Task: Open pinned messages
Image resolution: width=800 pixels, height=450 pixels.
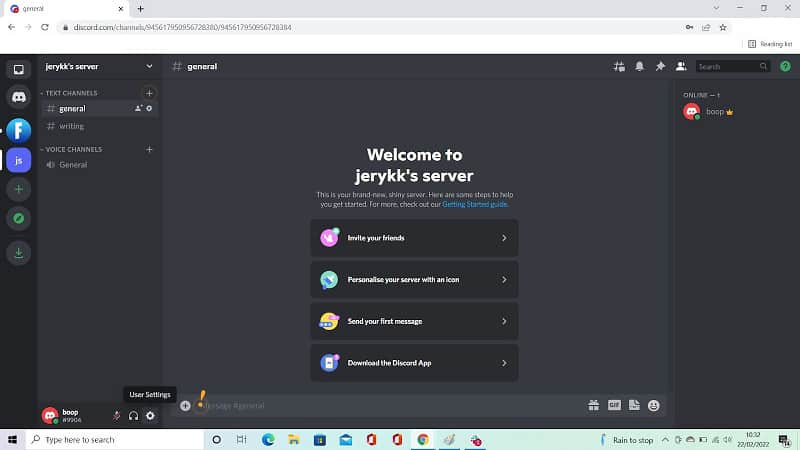Action: click(660, 66)
